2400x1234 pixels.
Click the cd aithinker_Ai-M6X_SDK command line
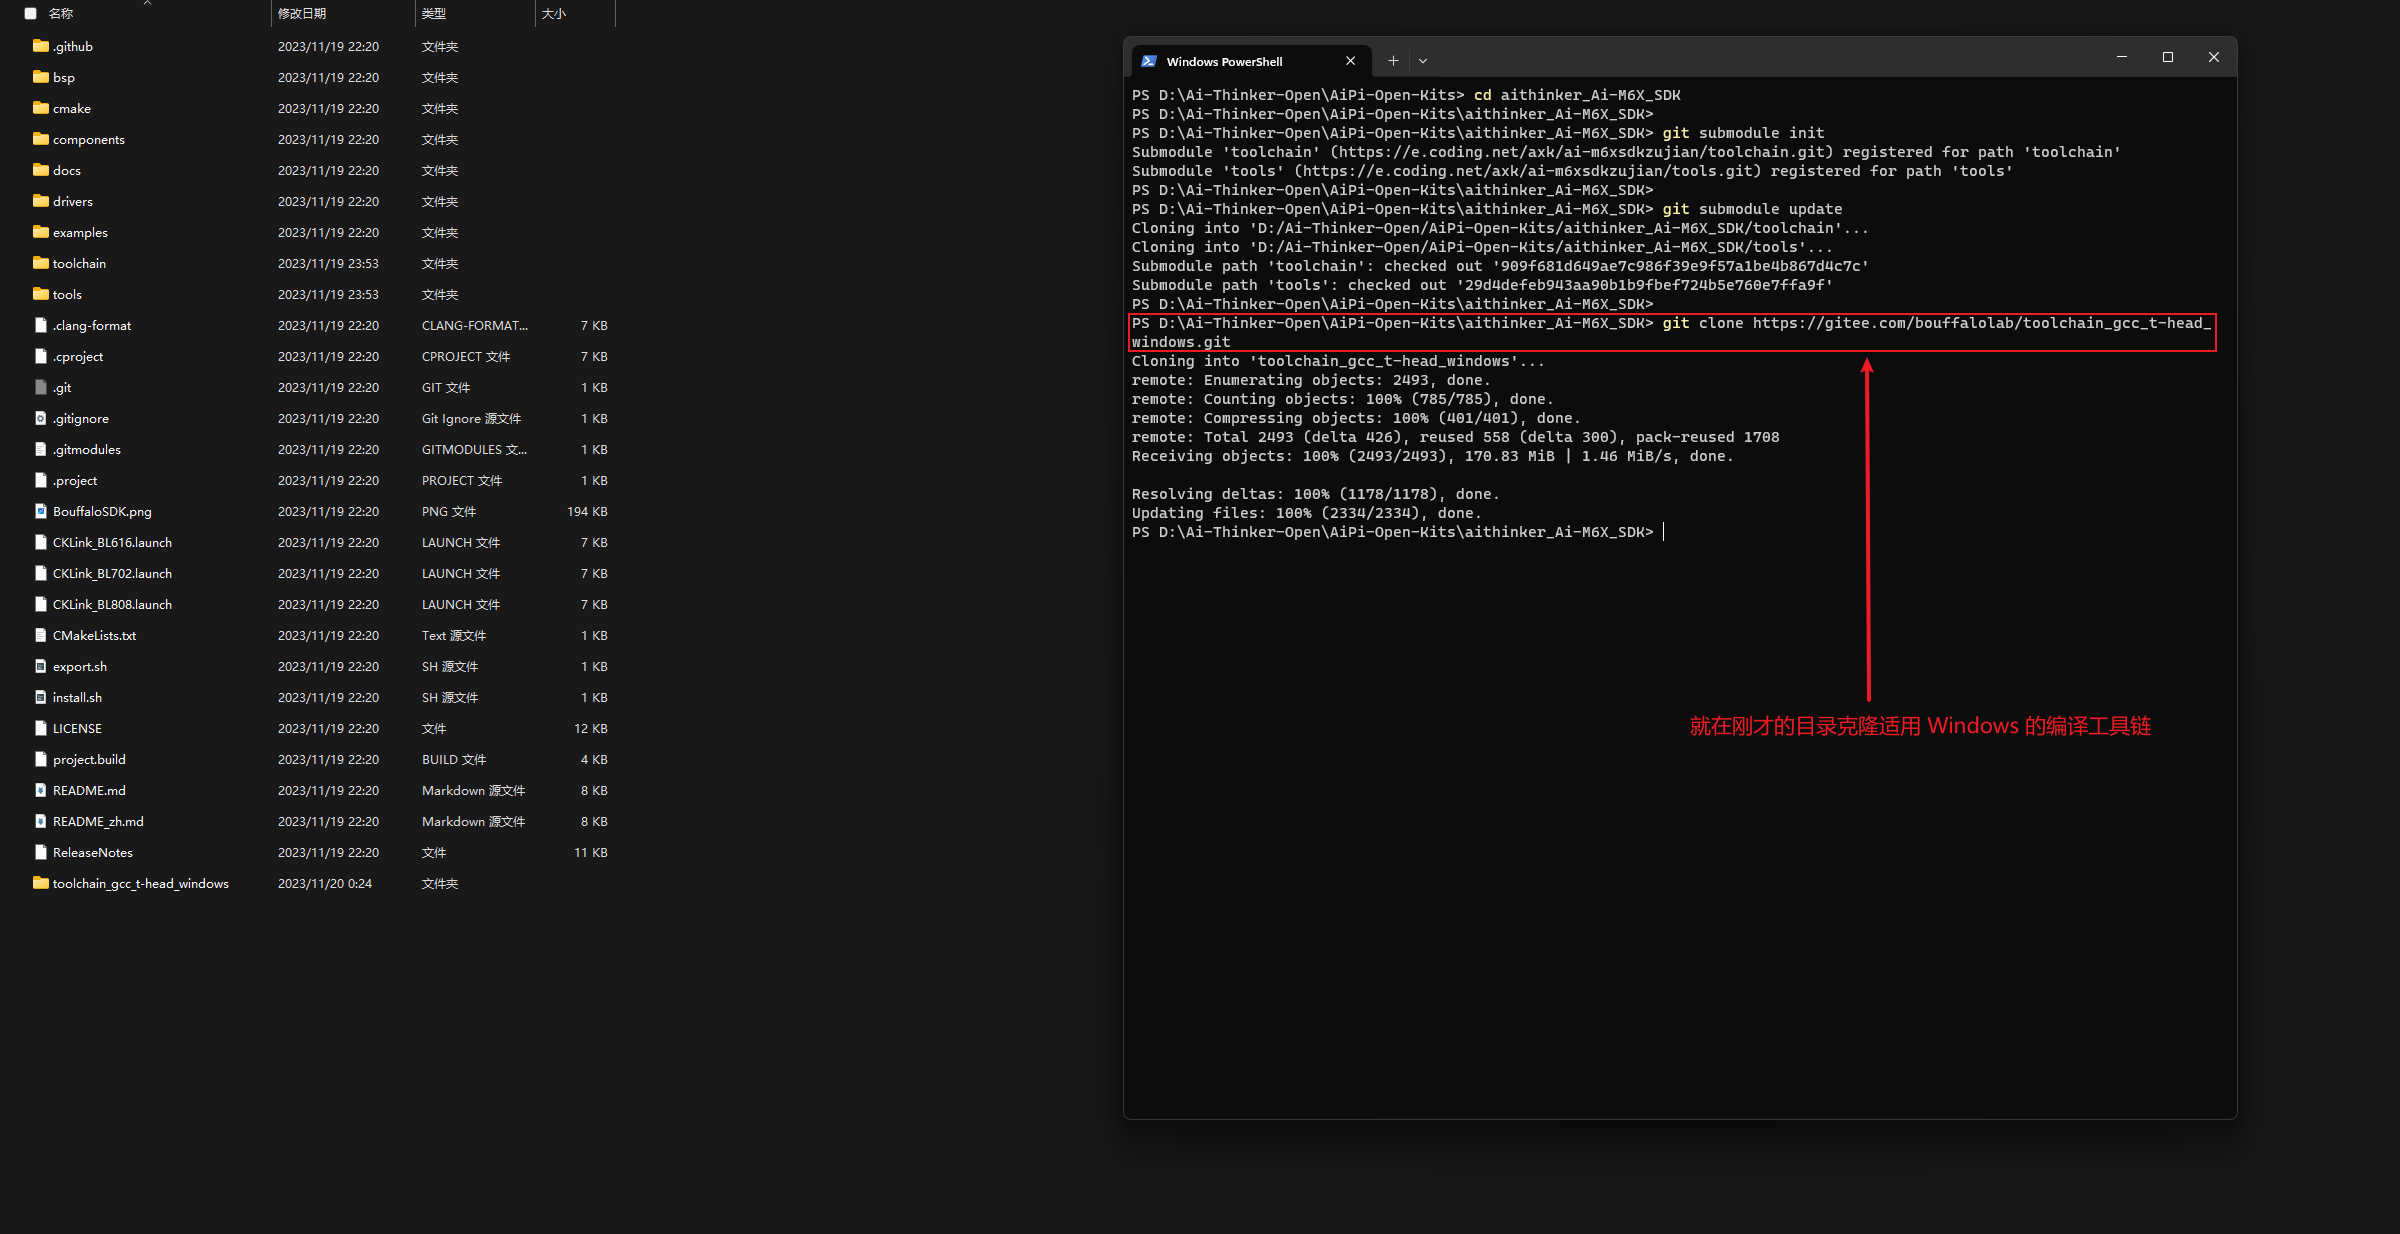(x=1406, y=95)
